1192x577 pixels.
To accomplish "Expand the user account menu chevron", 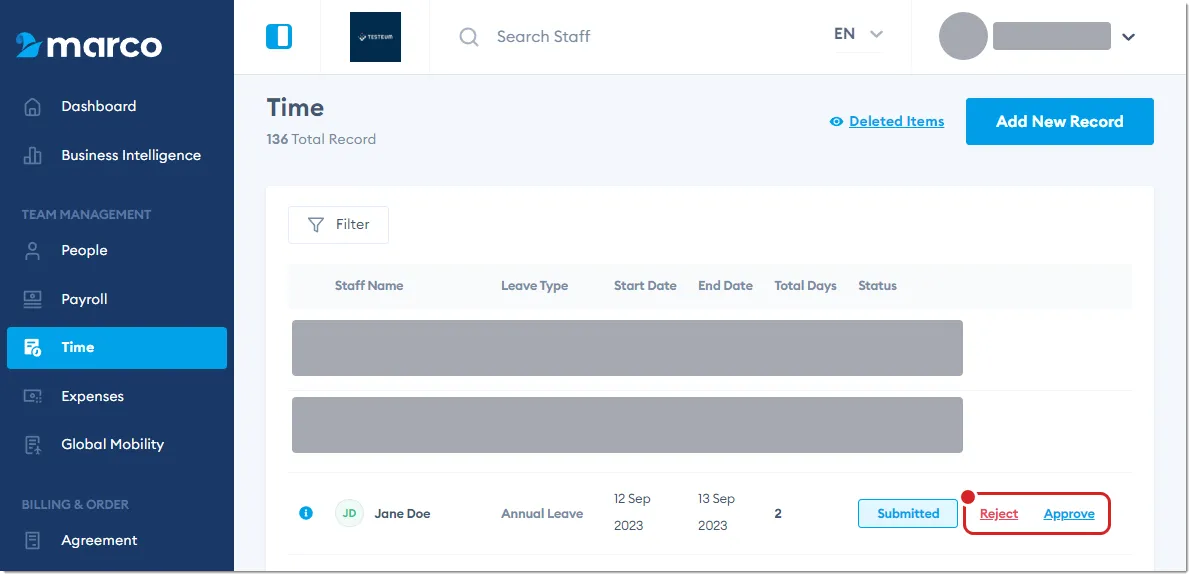I will click(x=1128, y=36).
